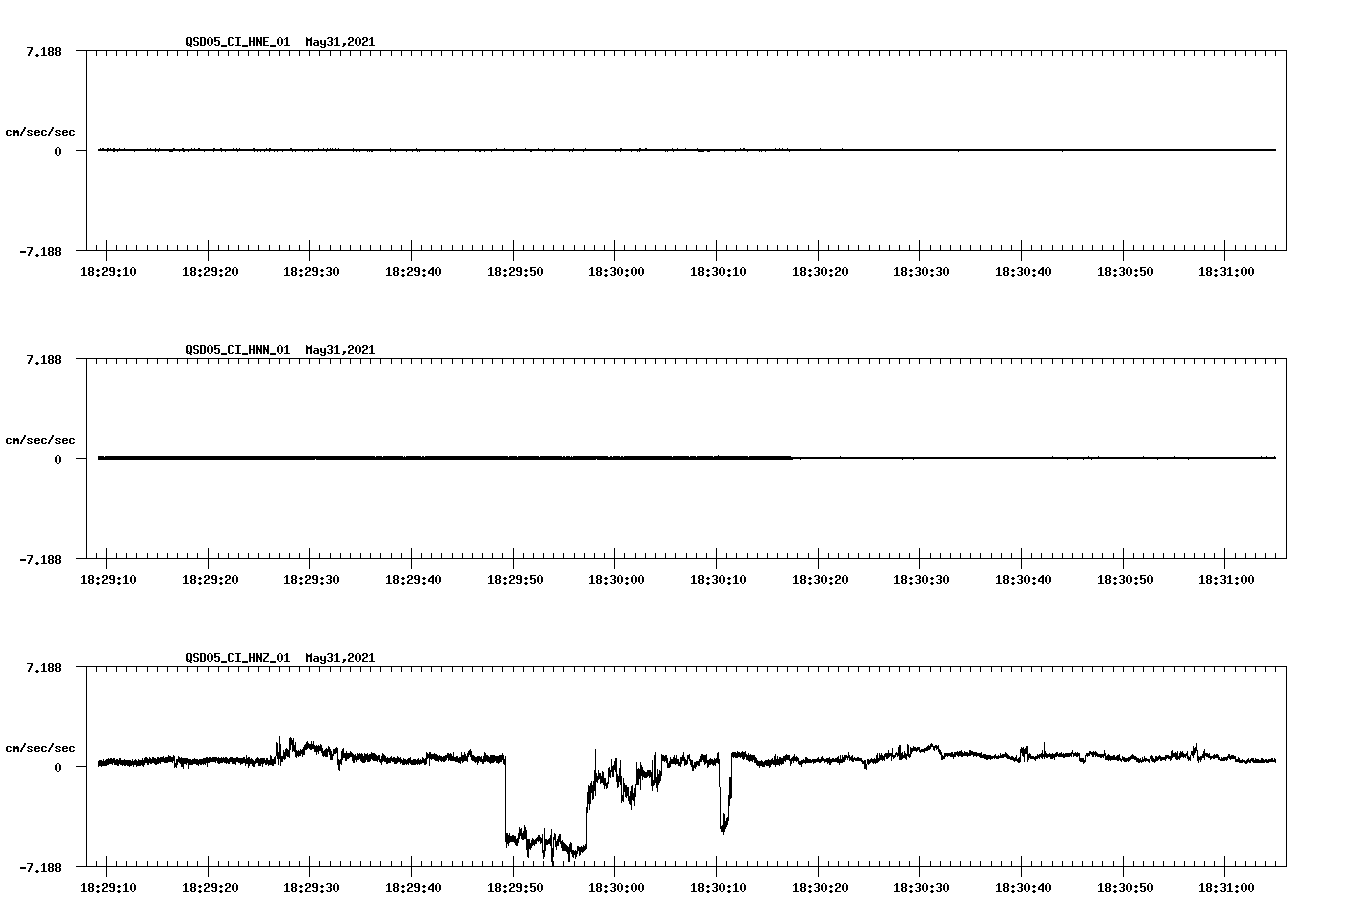Click the QSD05_CI_HNE_01 plot title
Screen dimensions: 1358x924
[280, 42]
